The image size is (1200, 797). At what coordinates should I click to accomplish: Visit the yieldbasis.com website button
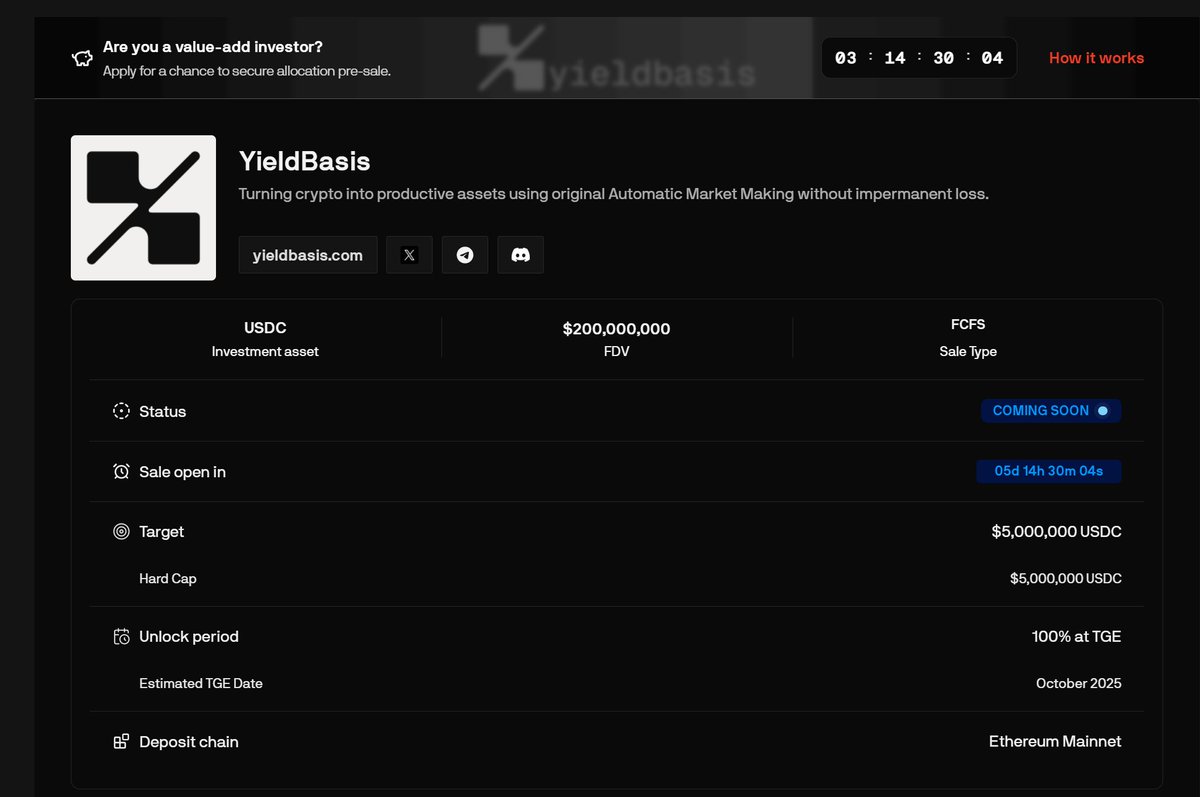pos(308,255)
